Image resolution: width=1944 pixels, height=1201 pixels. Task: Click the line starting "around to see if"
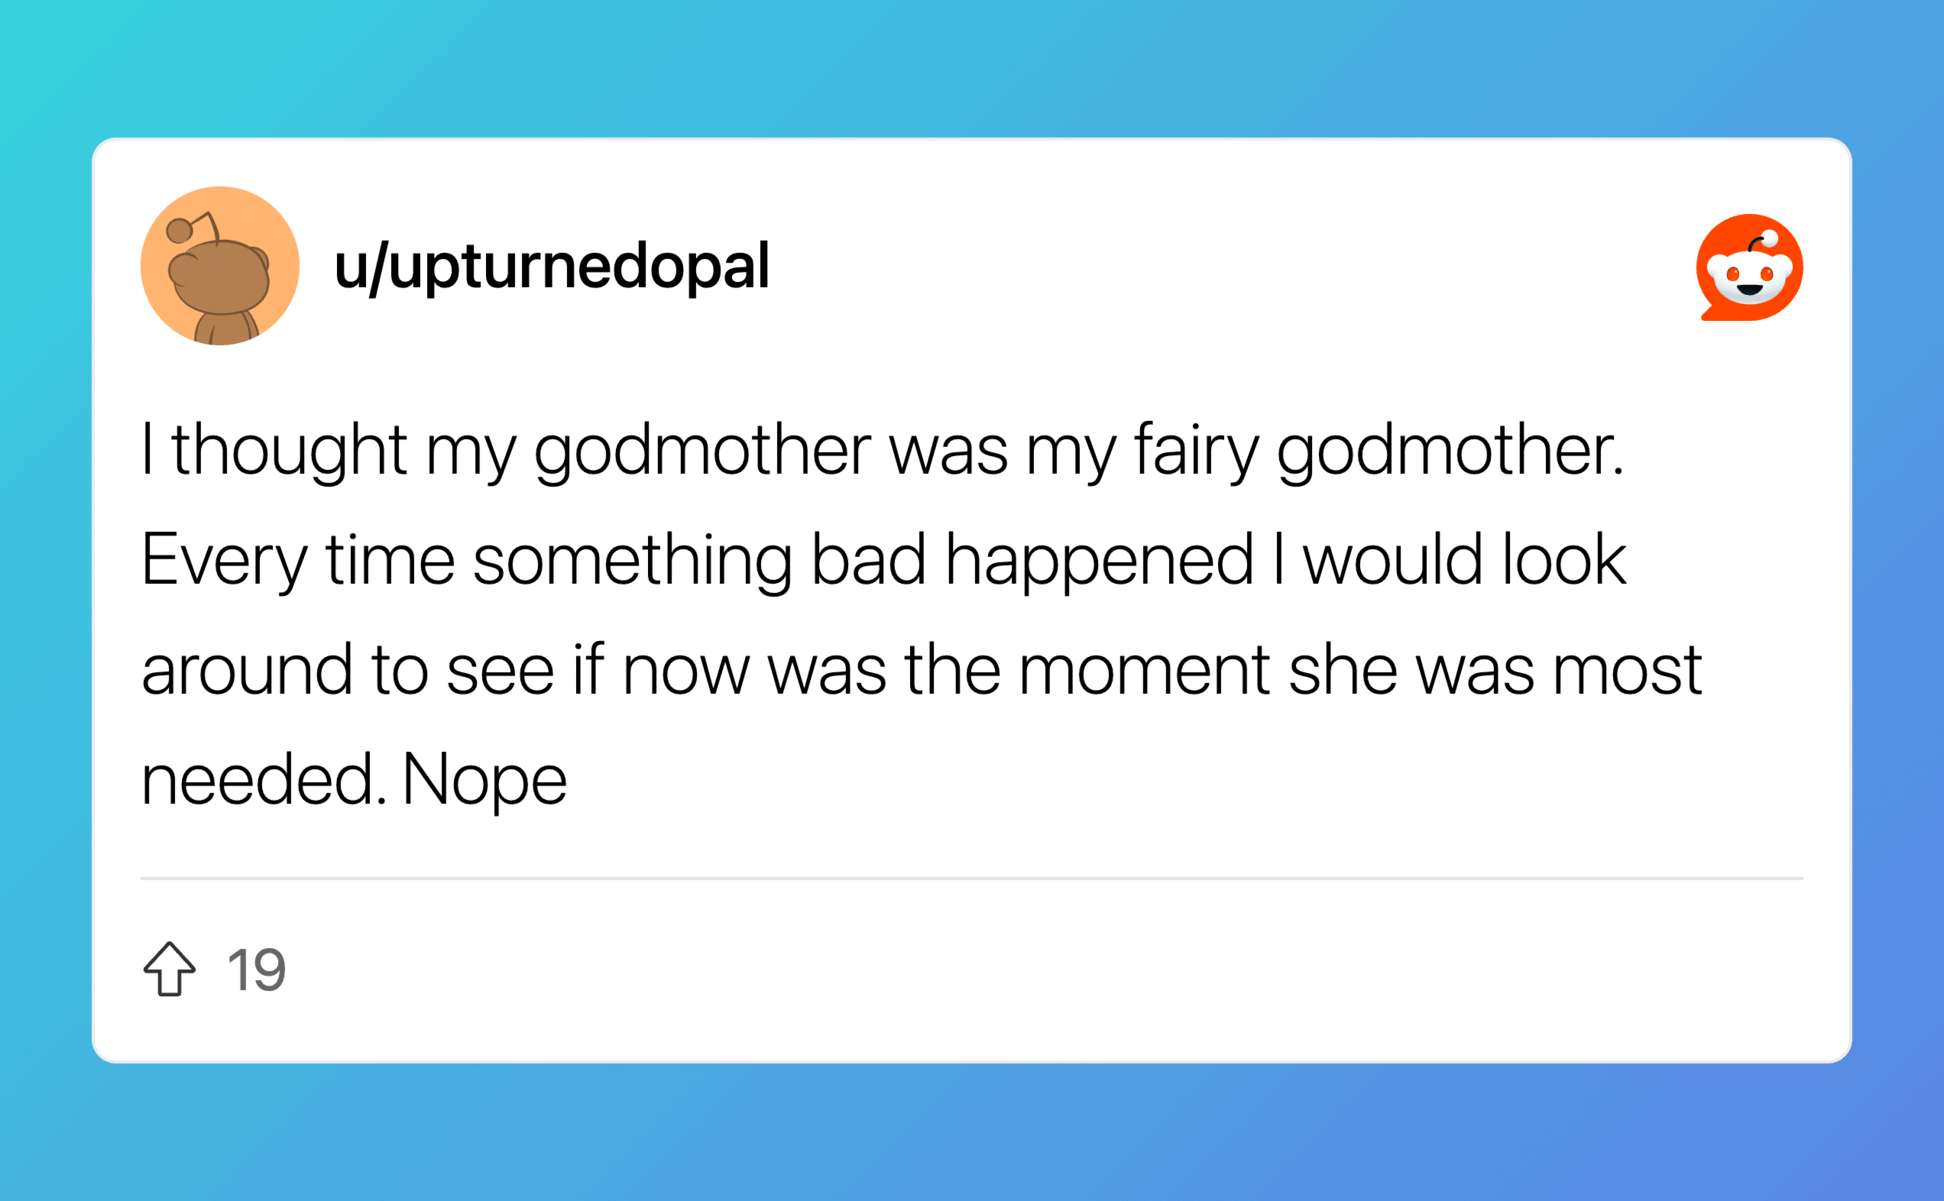[x=920, y=669]
